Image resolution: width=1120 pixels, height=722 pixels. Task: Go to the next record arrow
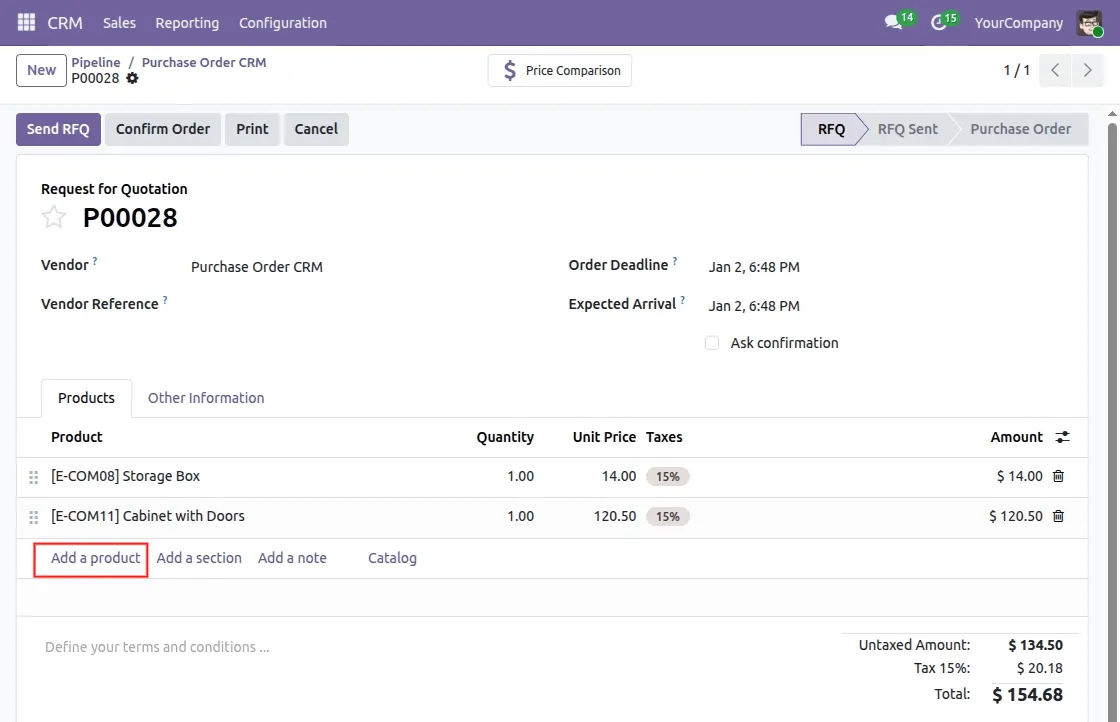1085,70
